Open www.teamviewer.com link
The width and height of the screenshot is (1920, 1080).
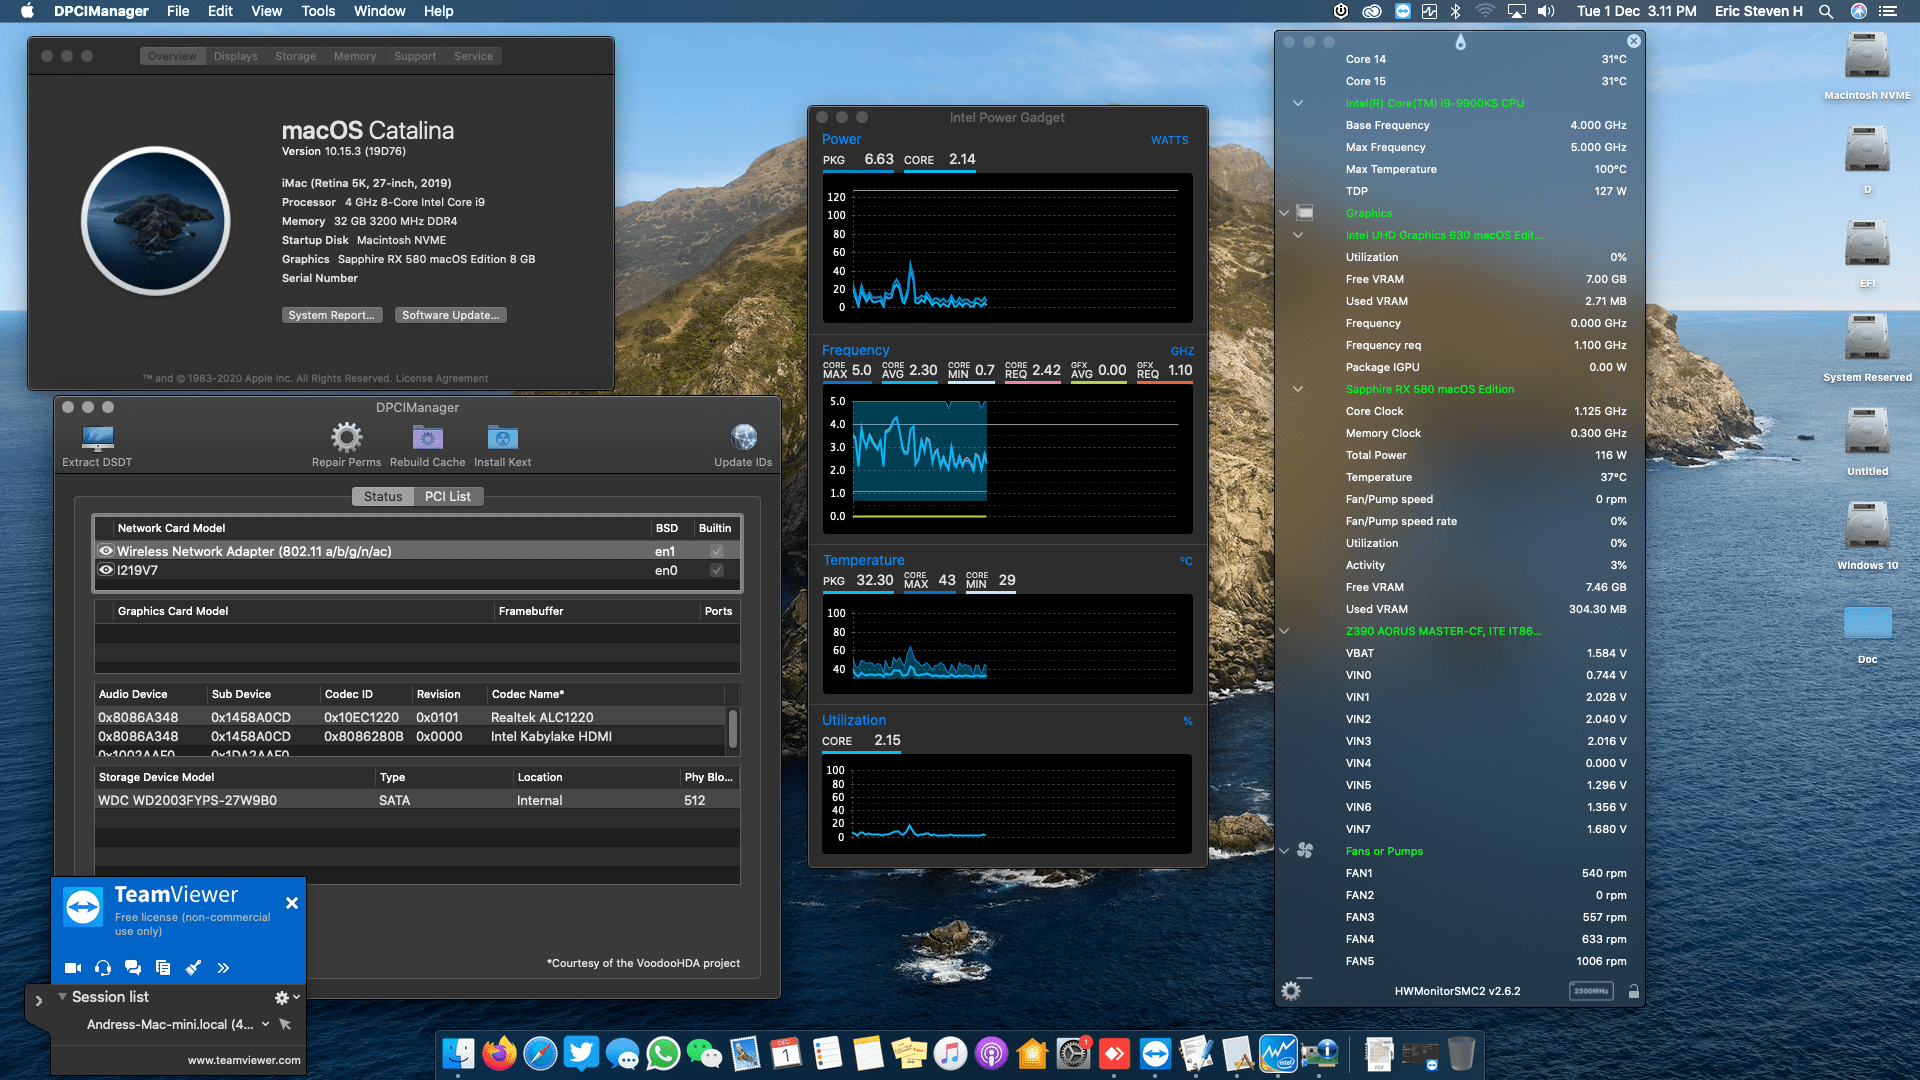point(244,1060)
